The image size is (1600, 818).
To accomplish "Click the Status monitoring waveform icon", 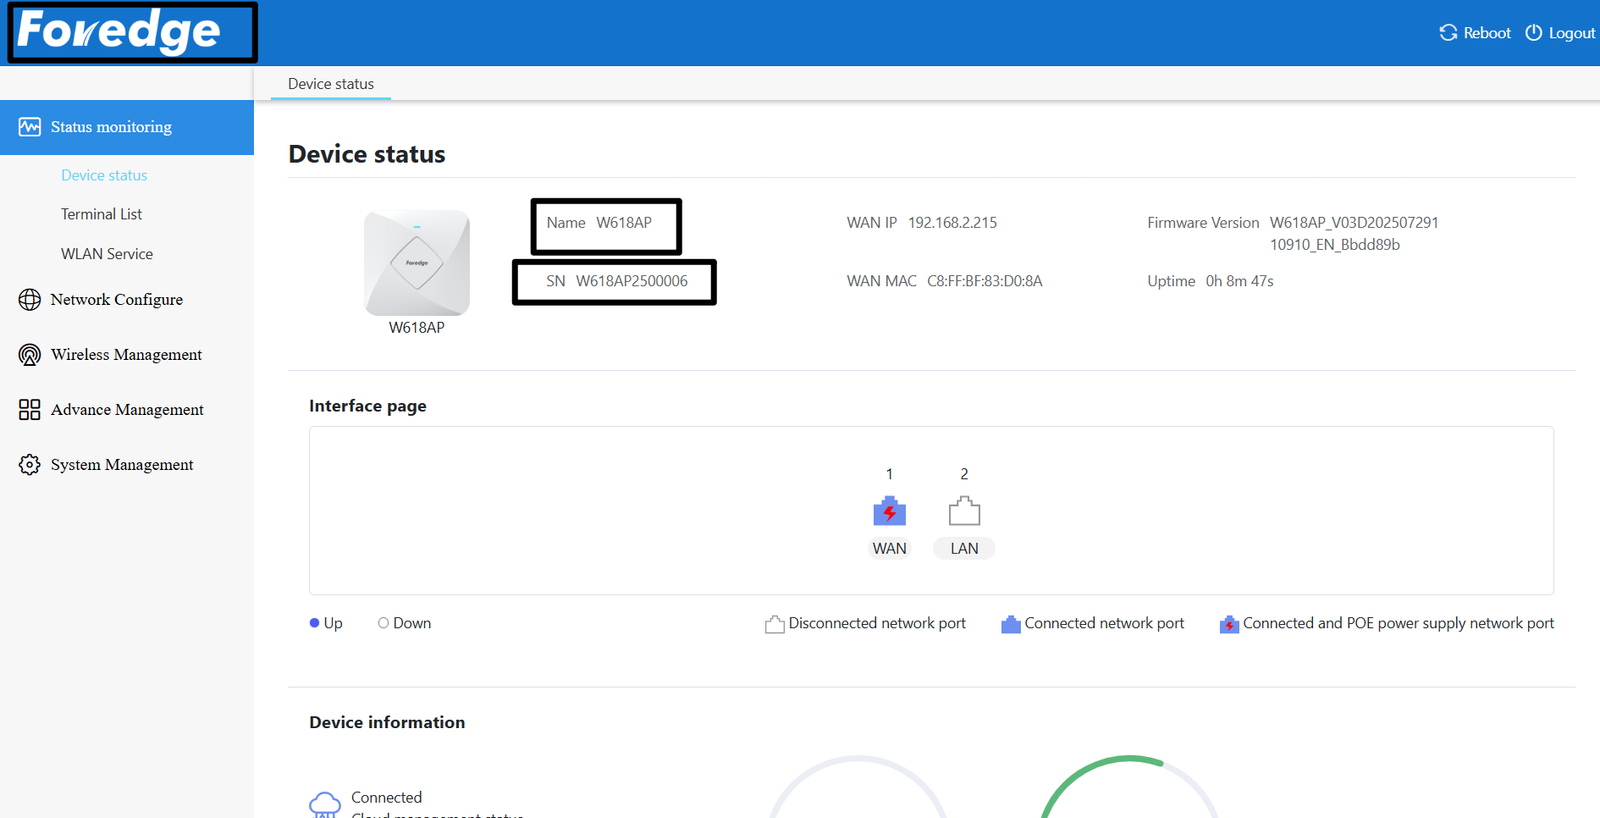I will [30, 127].
